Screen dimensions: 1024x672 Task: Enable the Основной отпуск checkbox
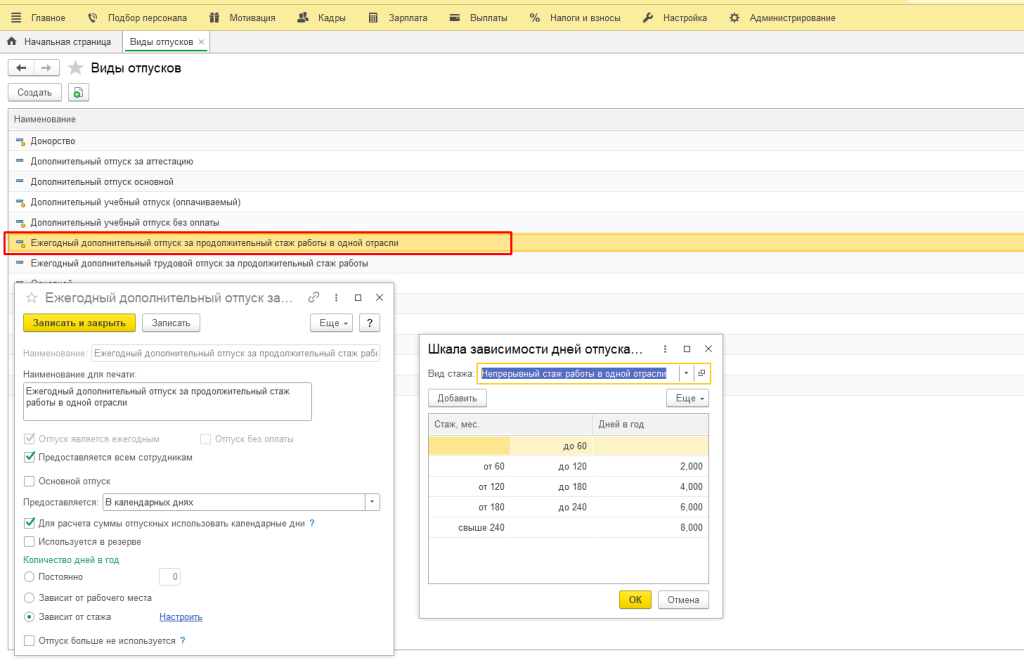(x=29, y=481)
